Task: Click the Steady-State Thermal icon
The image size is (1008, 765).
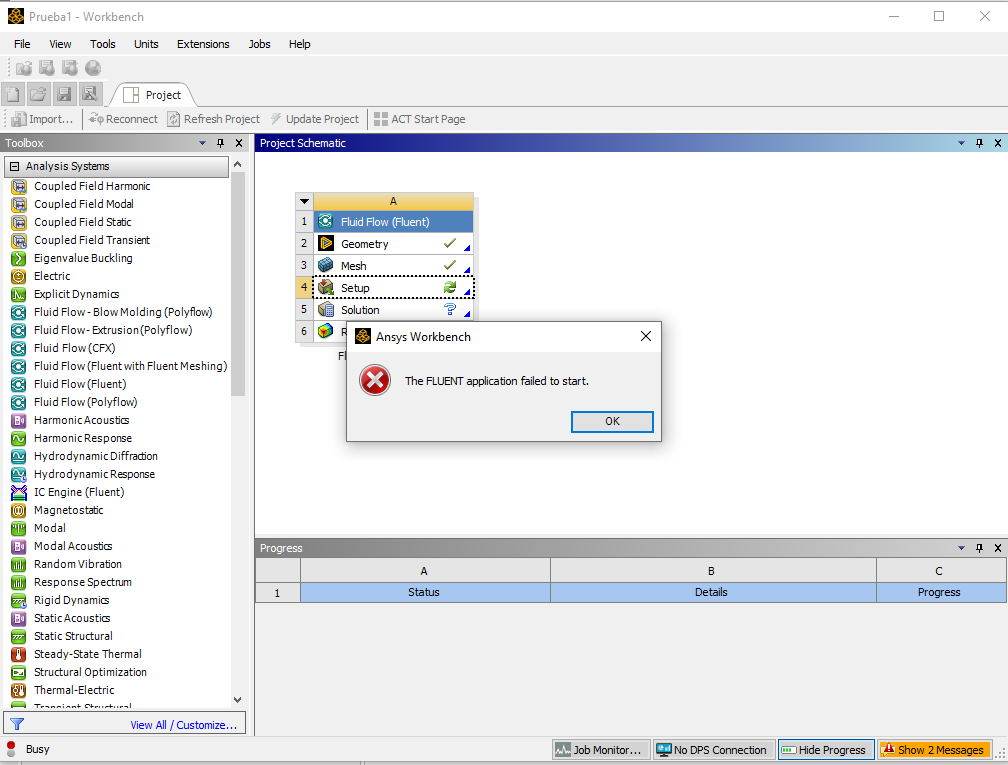Action: (19, 654)
